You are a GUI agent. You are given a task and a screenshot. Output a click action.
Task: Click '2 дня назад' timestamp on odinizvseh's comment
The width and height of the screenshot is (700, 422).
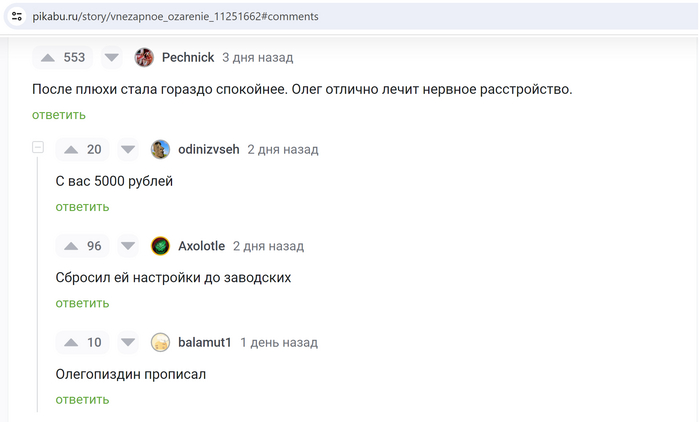(282, 149)
